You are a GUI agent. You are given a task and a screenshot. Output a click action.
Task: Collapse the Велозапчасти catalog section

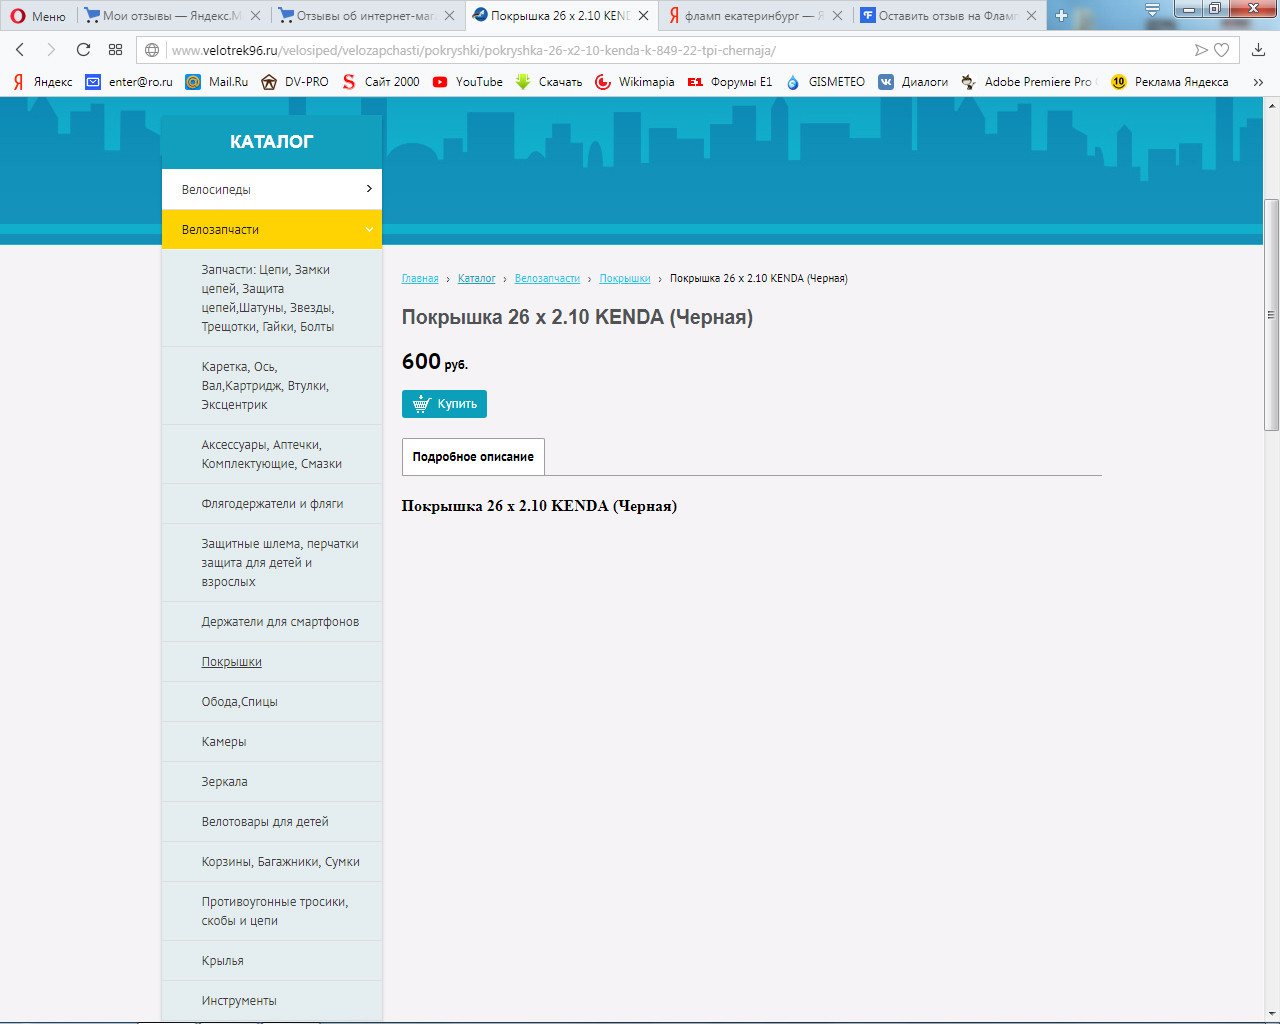pyautogui.click(x=272, y=229)
